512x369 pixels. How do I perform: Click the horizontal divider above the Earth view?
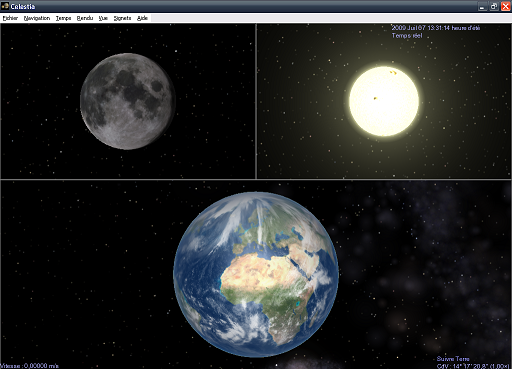(x=256, y=179)
